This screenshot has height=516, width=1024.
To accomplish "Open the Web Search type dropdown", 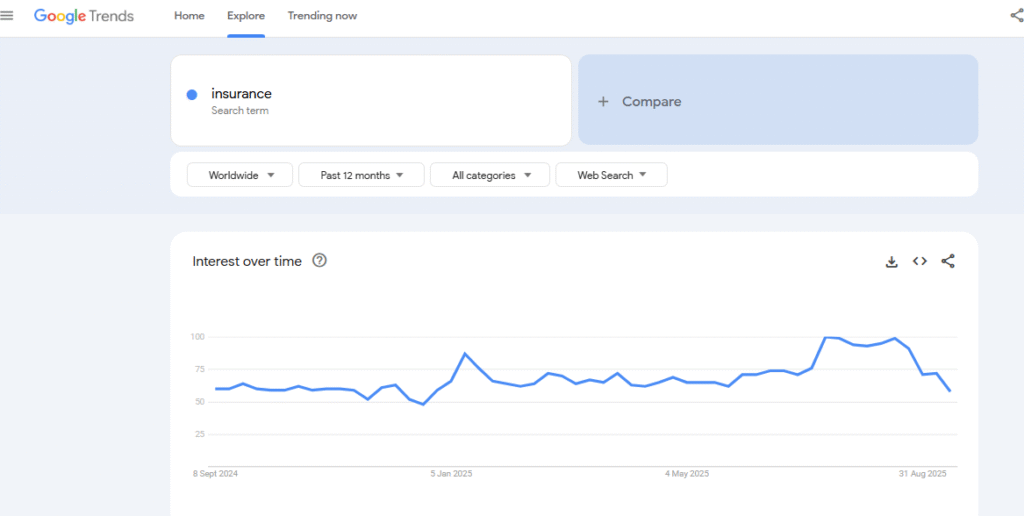I will click(611, 175).
